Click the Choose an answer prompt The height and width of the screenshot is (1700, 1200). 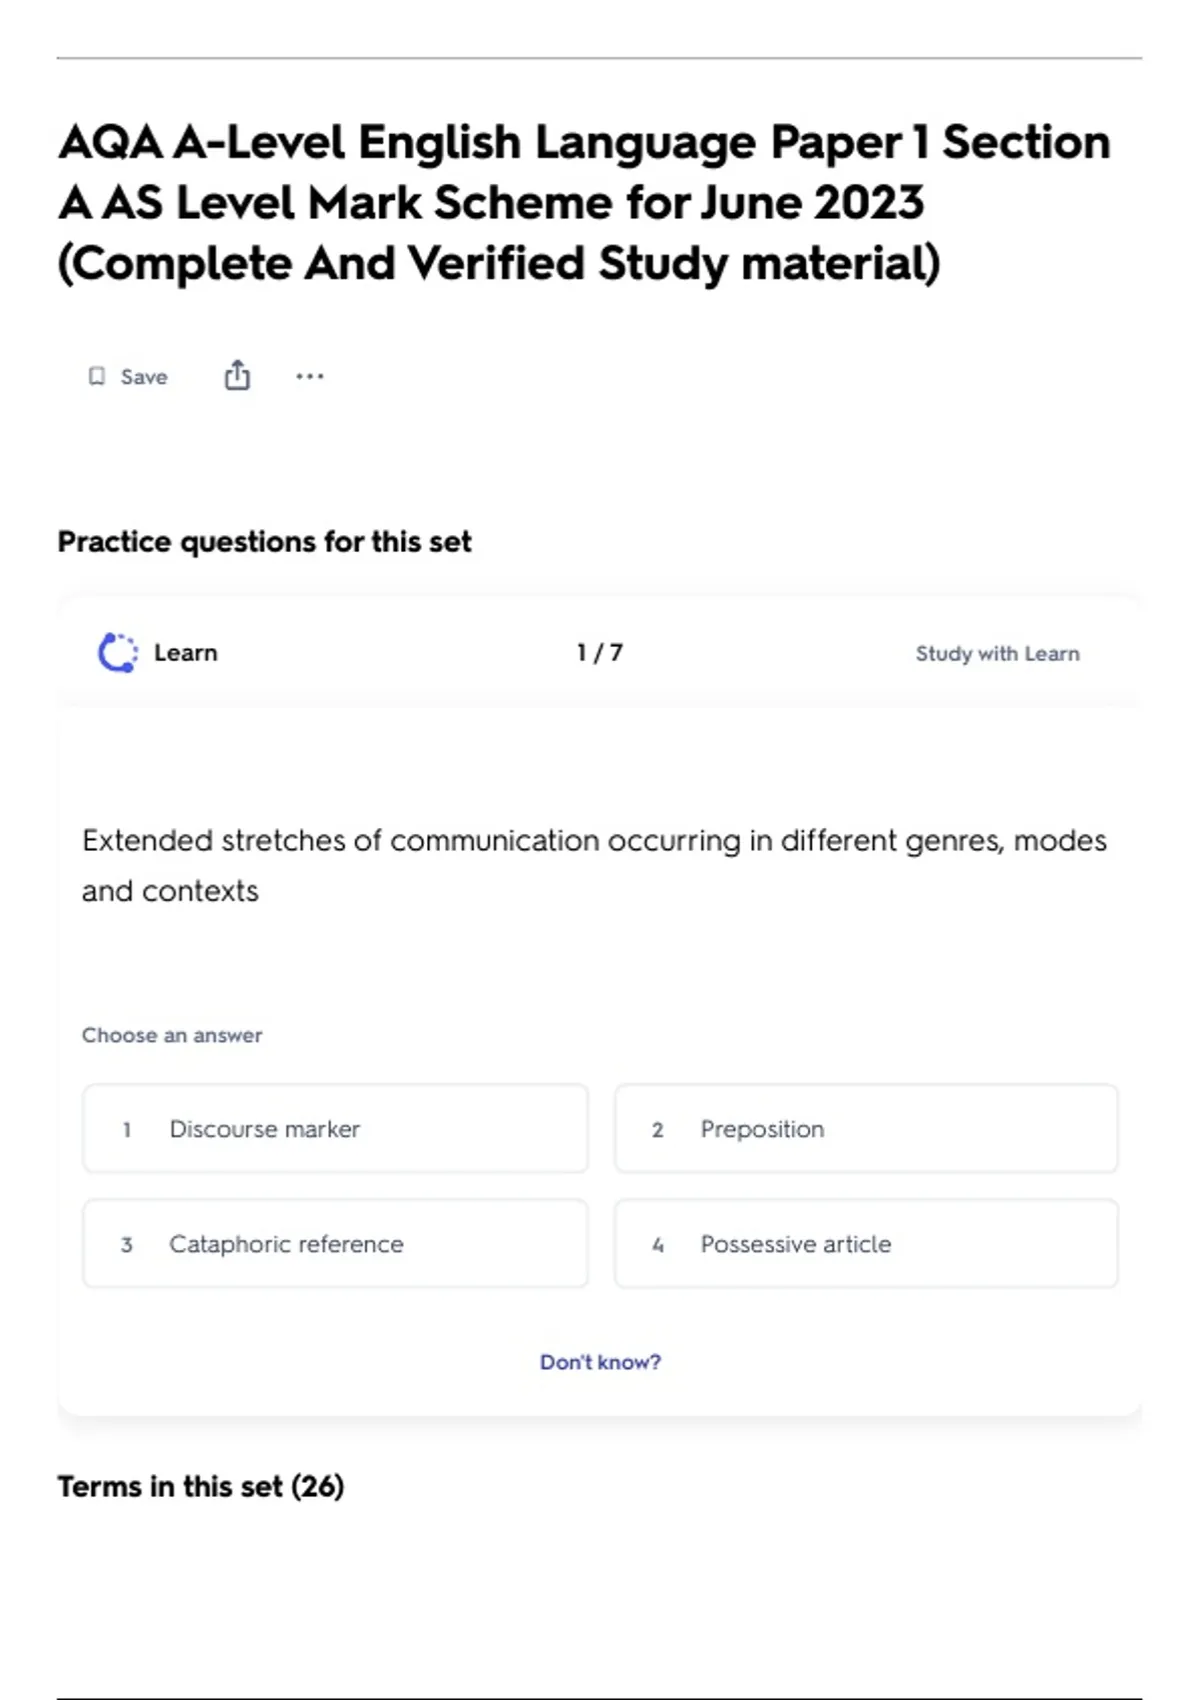(172, 1035)
